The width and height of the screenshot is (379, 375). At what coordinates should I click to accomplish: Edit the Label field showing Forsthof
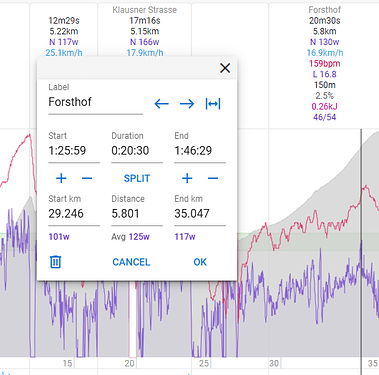tap(96, 102)
